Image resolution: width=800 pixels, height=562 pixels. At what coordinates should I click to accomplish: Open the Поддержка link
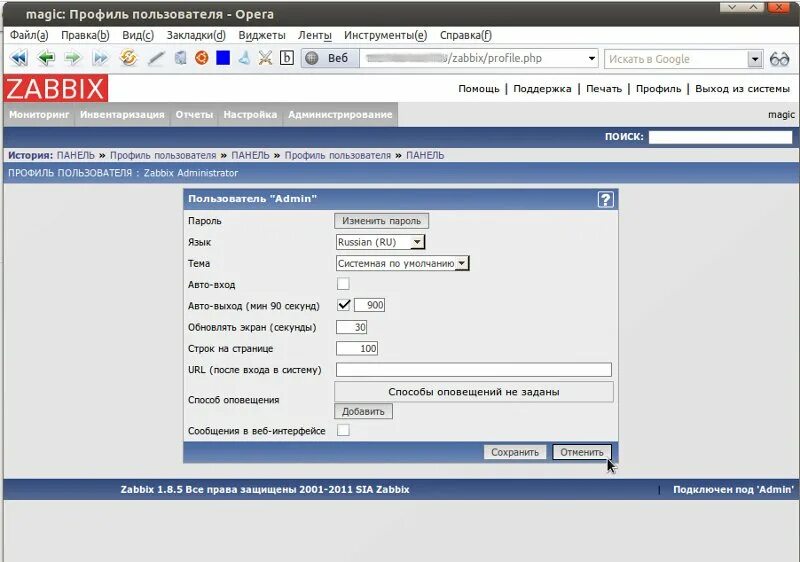[x=542, y=89]
